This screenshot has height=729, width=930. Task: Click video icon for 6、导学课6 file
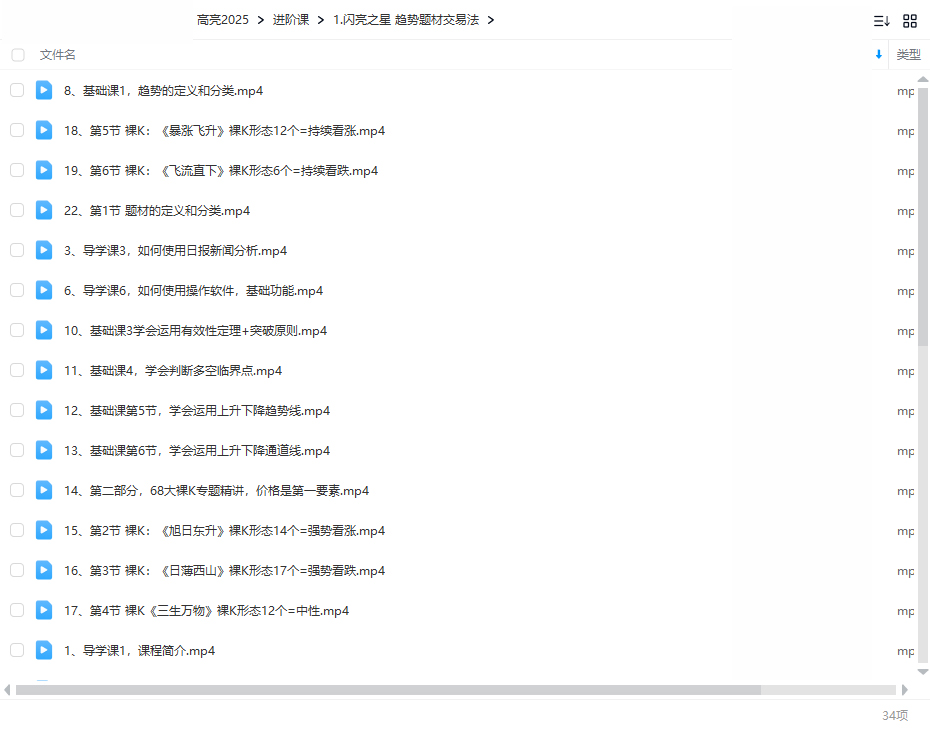(44, 290)
